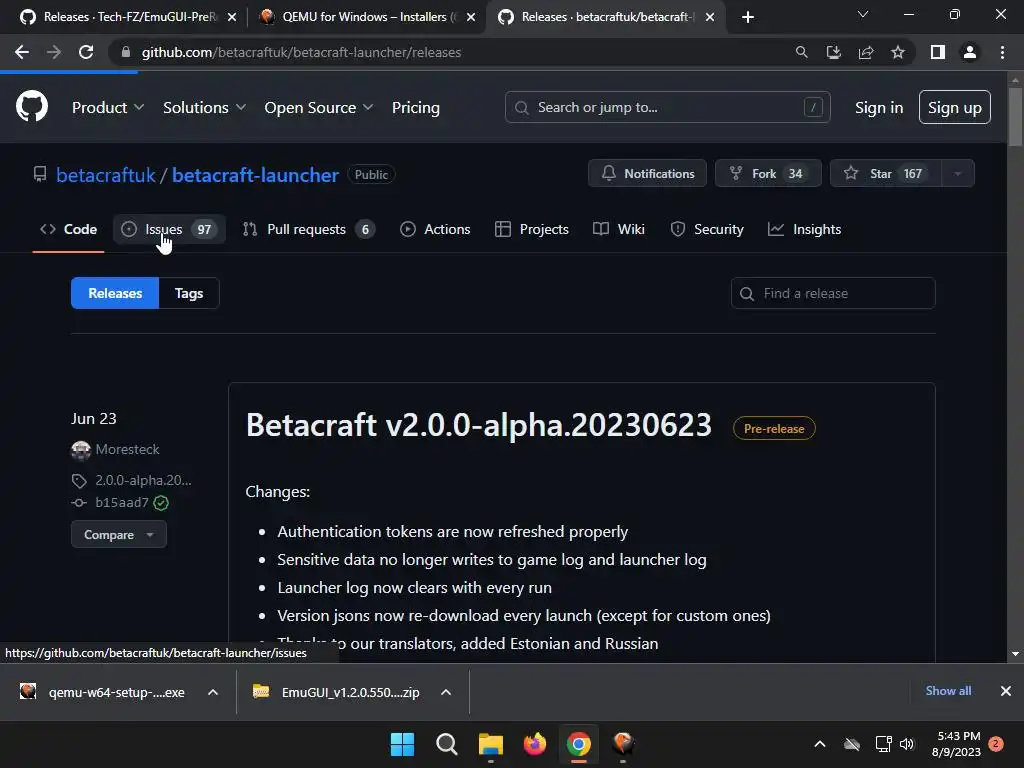Go to the Actions tab
This screenshot has width=1024, height=768.
tap(435, 229)
